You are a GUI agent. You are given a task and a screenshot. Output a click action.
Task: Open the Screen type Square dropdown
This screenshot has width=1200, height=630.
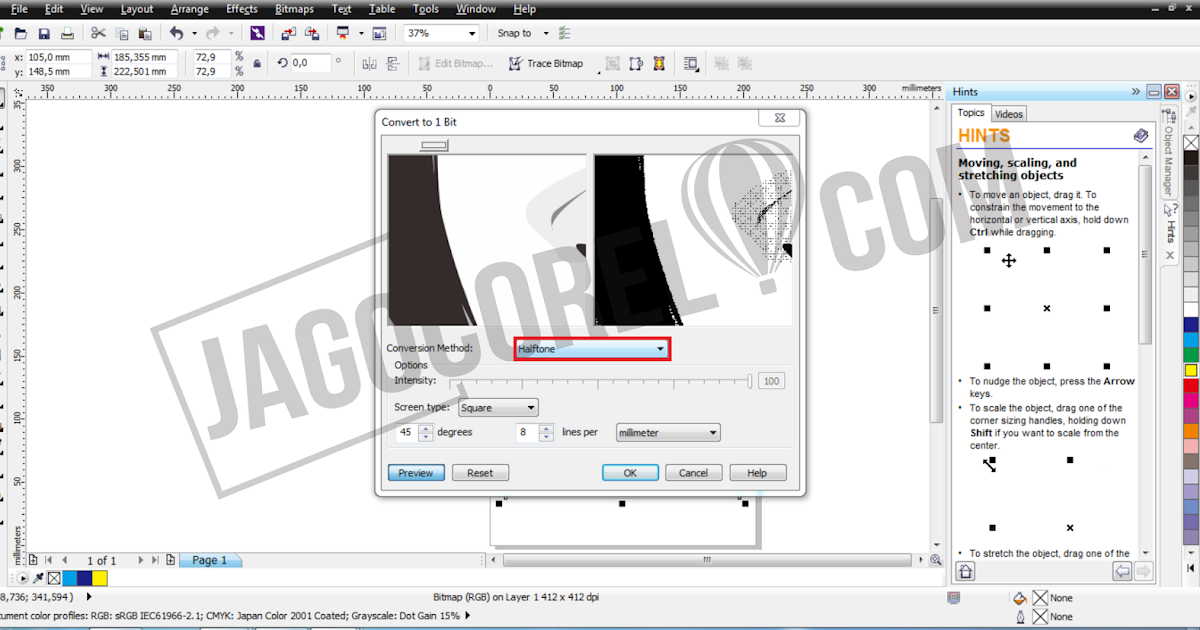498,408
